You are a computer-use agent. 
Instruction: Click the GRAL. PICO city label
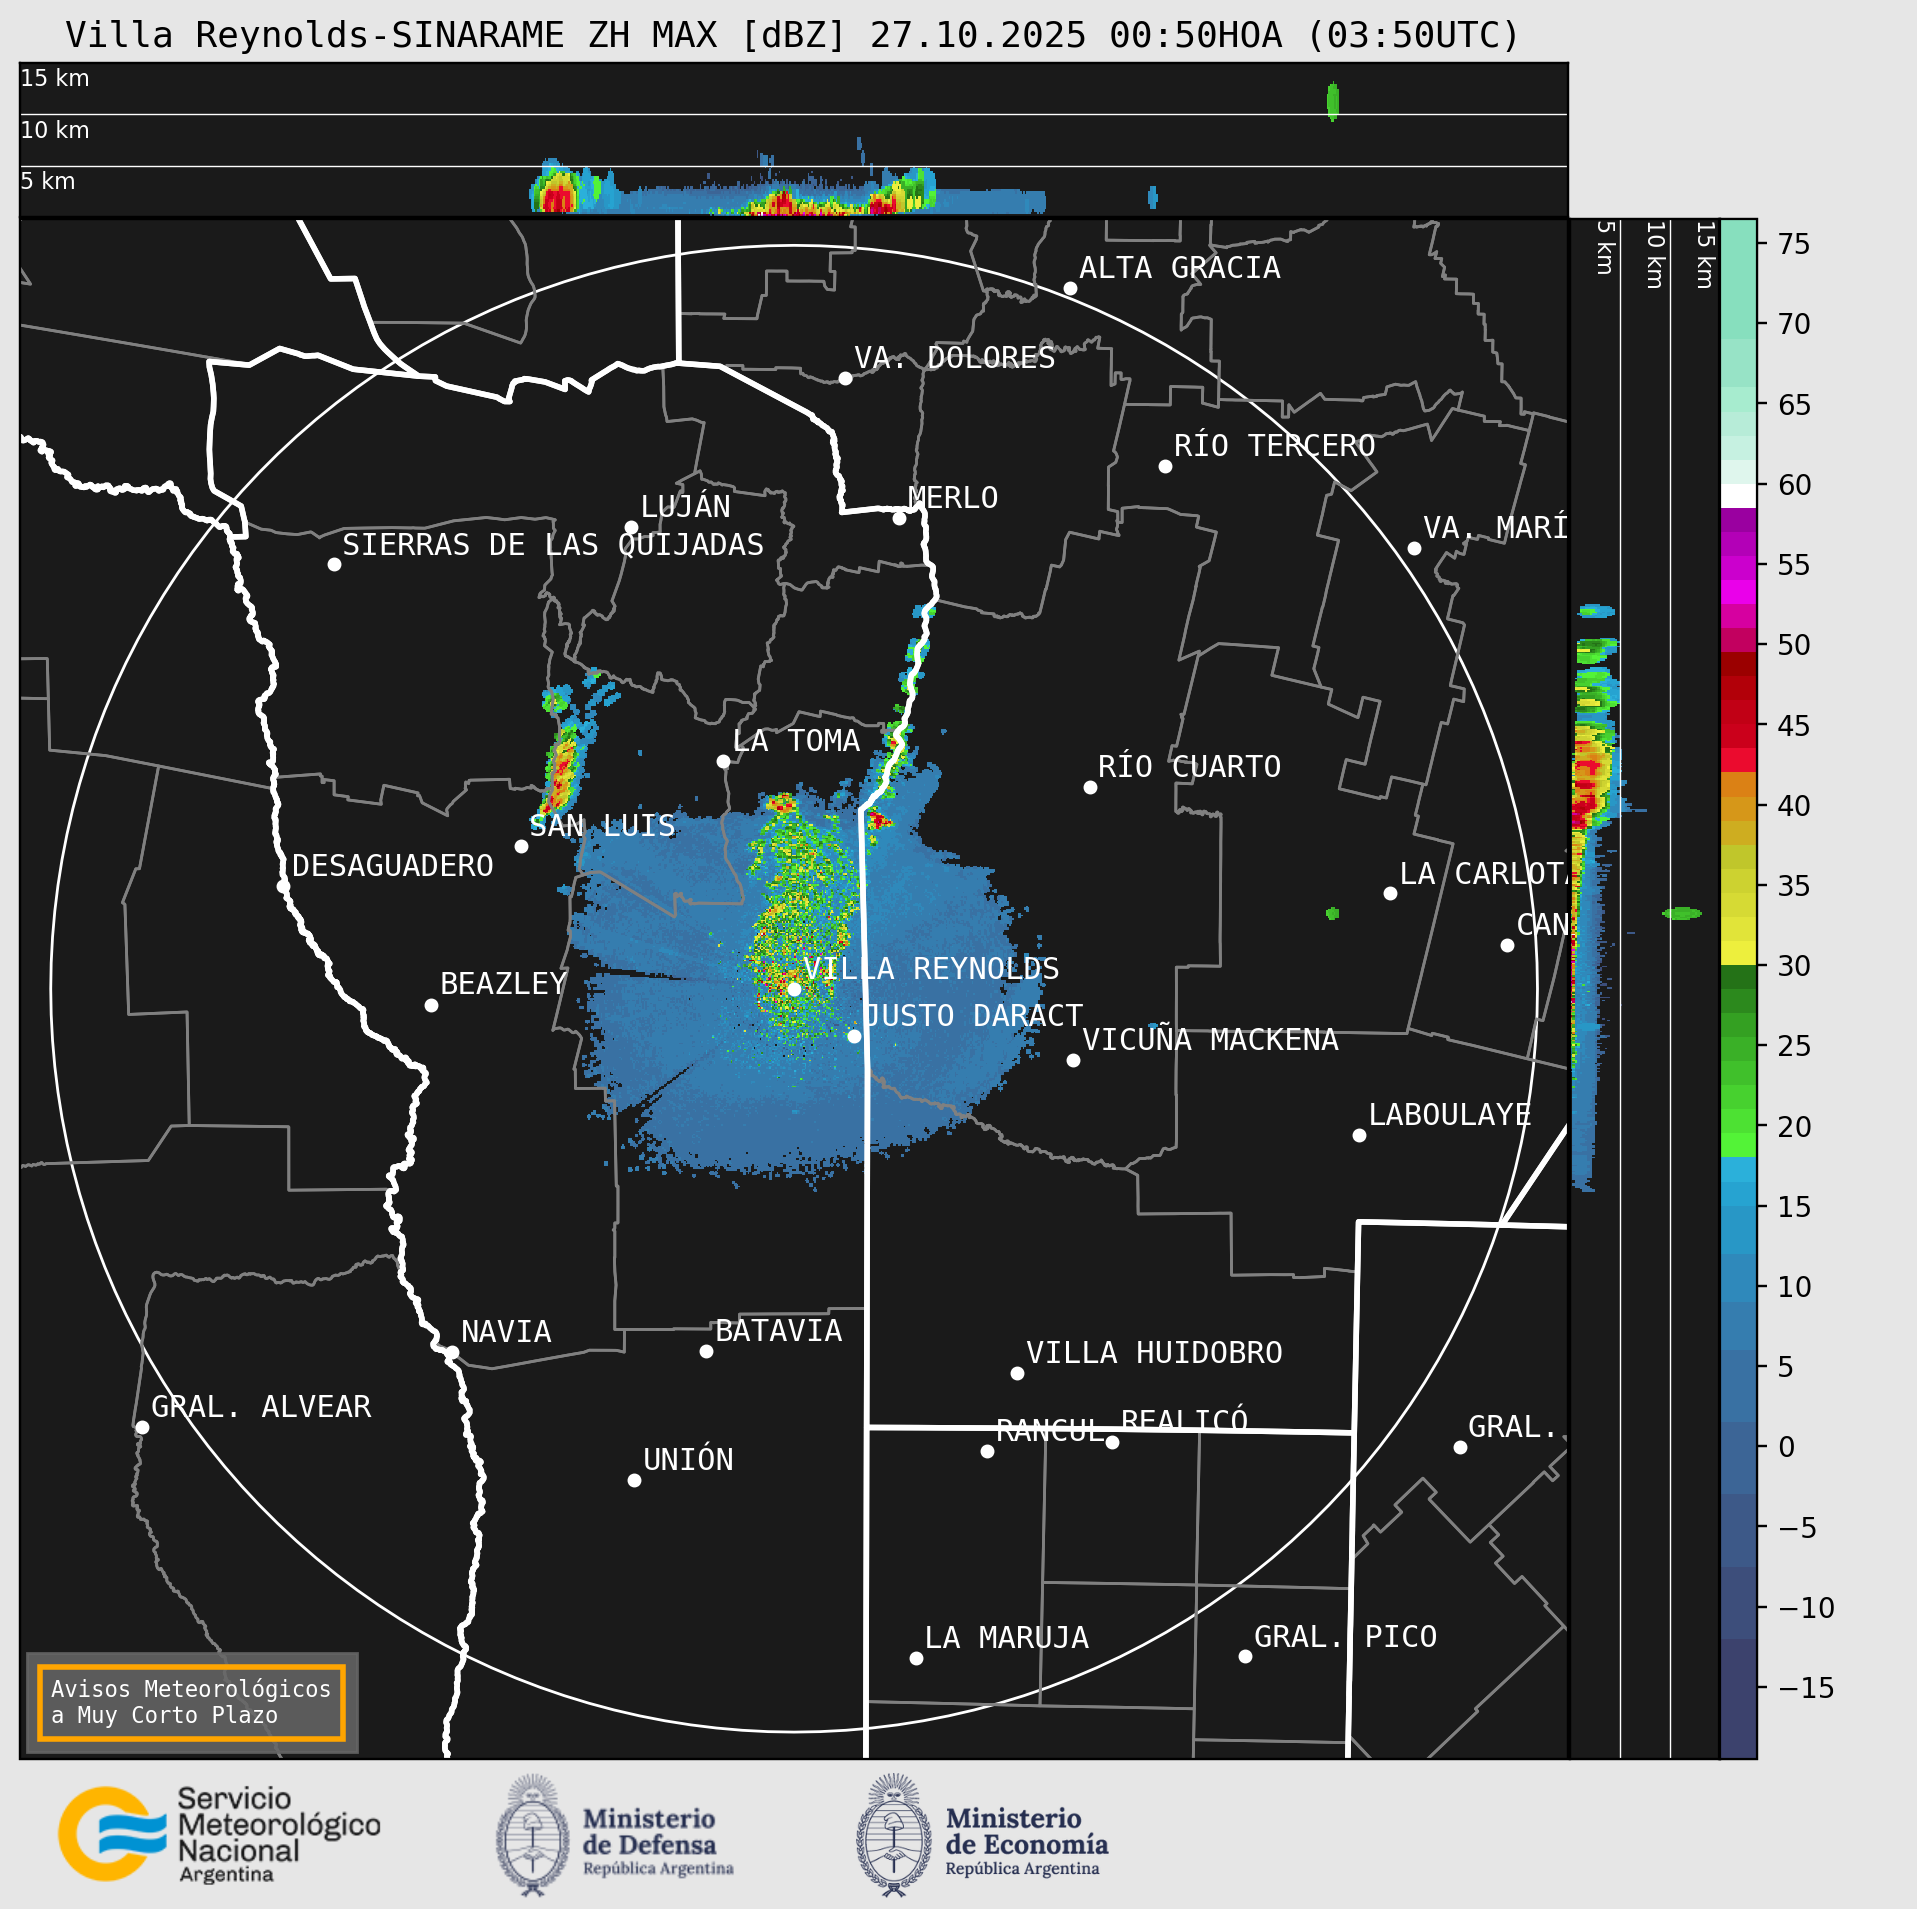pyautogui.click(x=1345, y=1637)
